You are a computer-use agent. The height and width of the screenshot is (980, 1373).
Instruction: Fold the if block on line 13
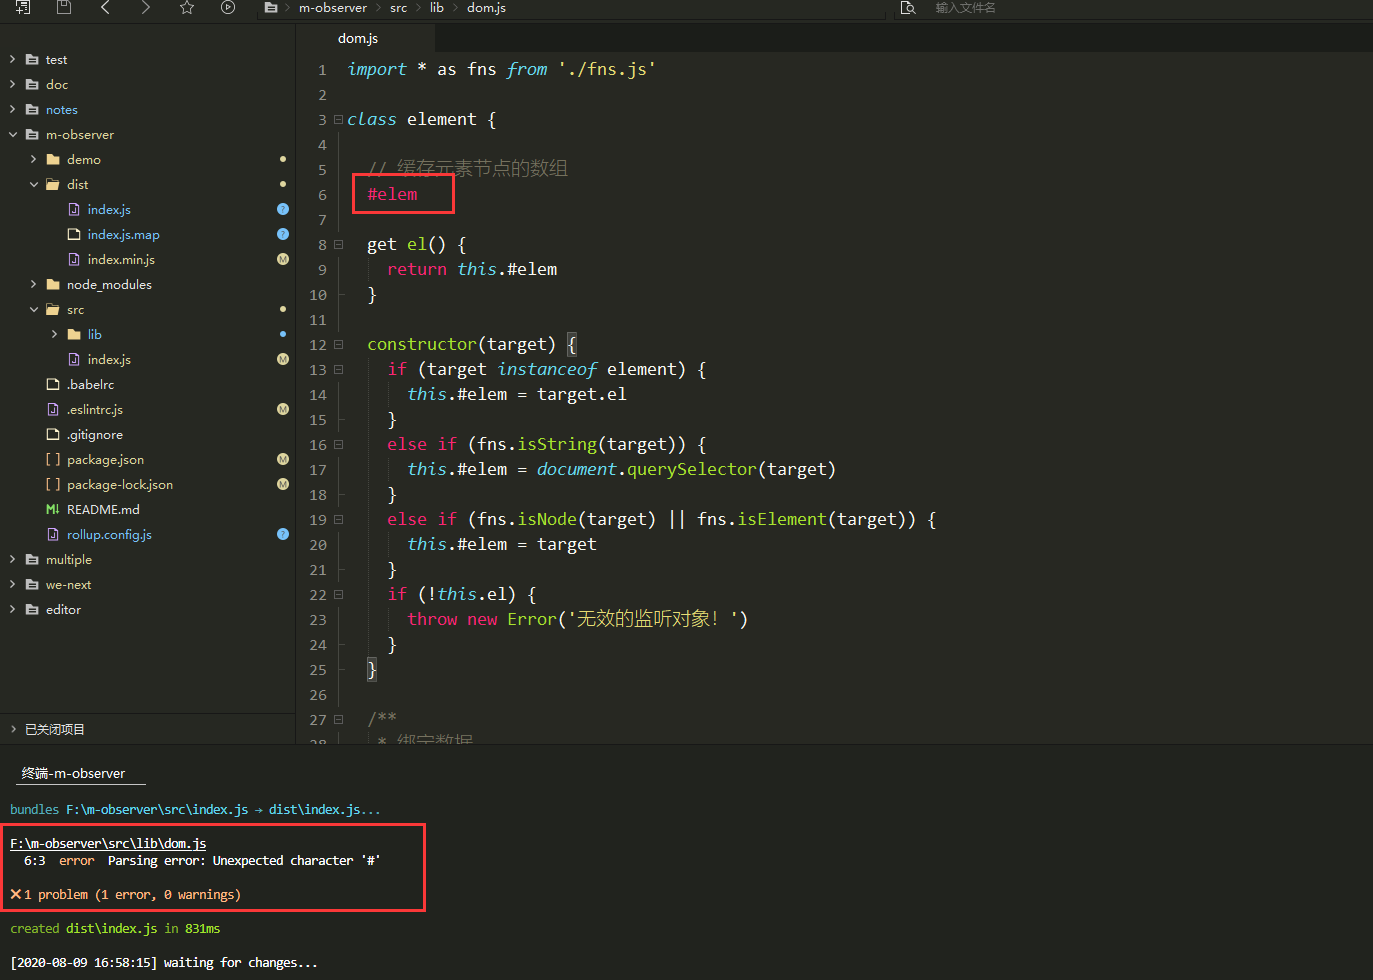coord(338,369)
